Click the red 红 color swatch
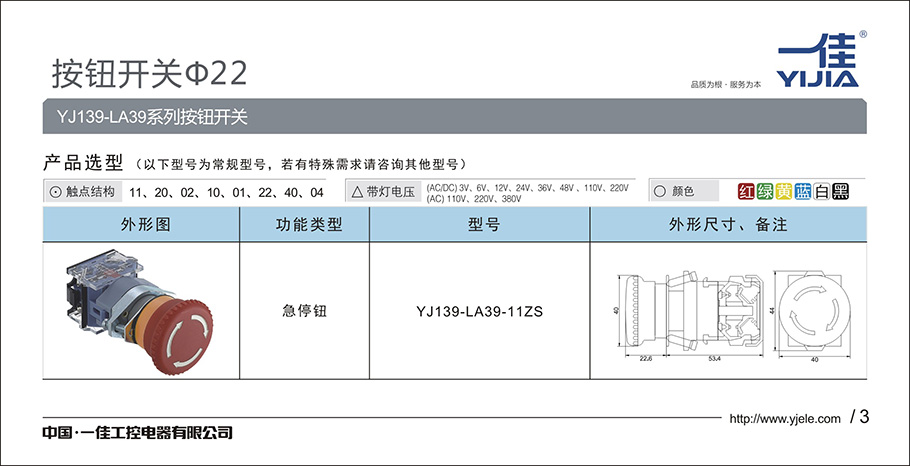Image resolution: width=910 pixels, height=466 pixels. [745, 191]
